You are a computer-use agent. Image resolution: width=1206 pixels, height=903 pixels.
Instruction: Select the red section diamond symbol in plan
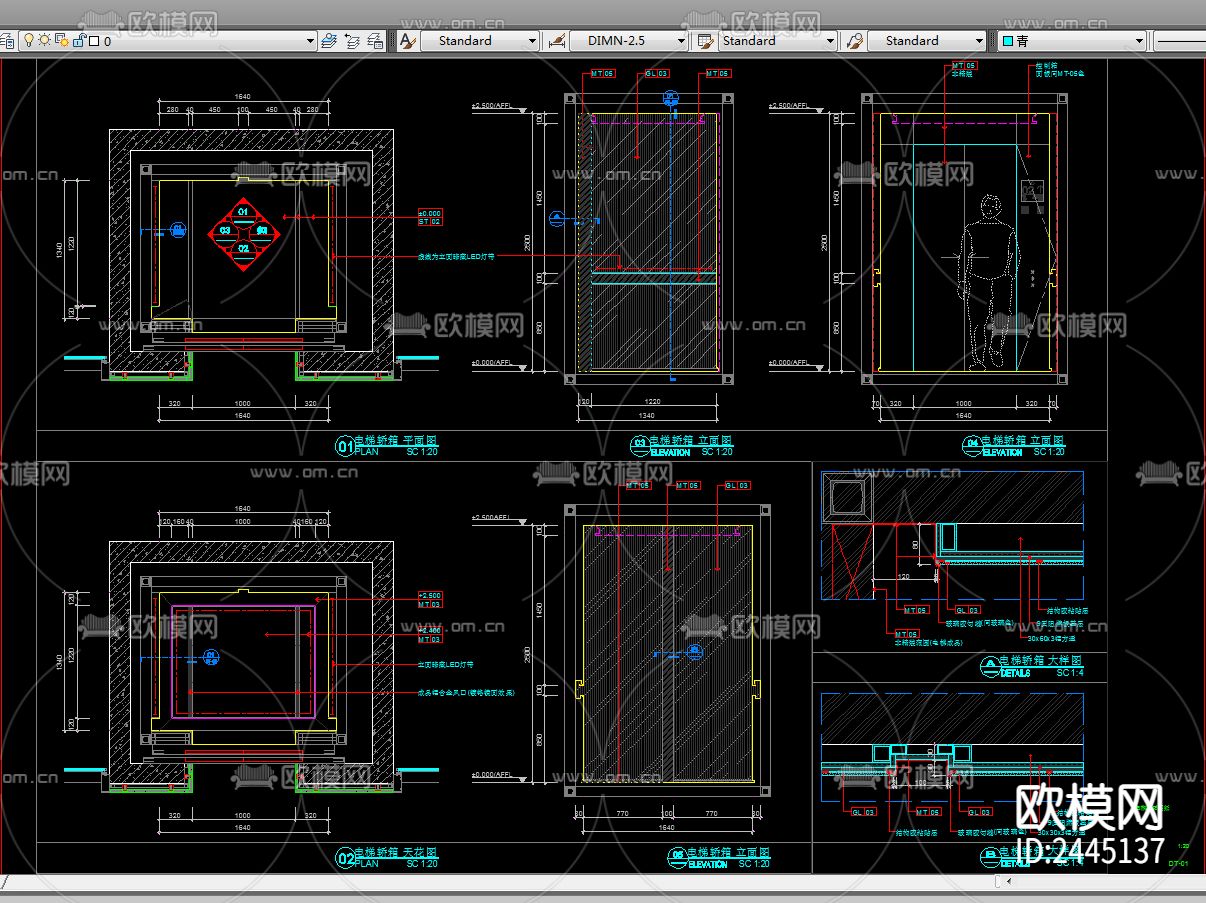click(x=242, y=234)
